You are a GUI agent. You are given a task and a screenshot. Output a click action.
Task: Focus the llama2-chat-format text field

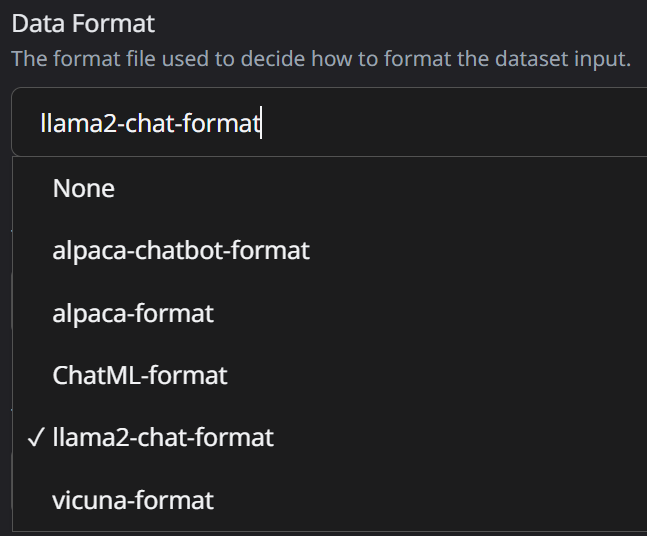[x=150, y=123]
